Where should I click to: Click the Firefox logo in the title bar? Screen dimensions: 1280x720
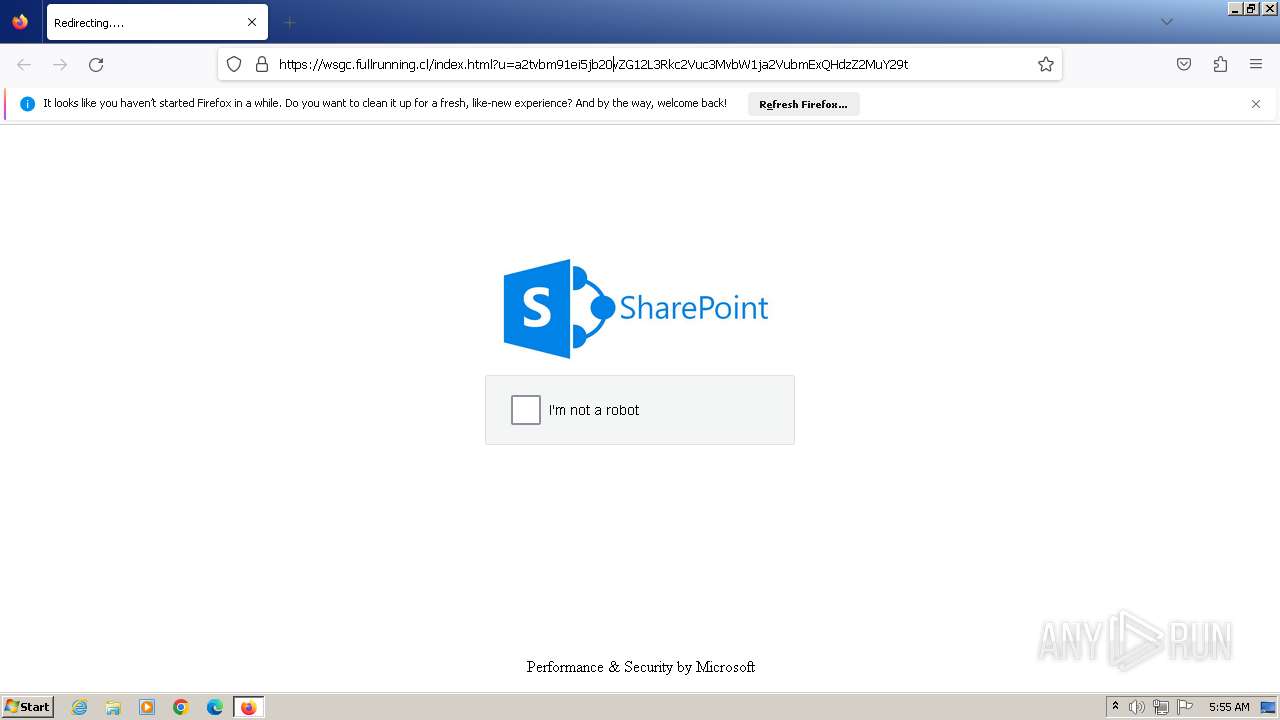[x=20, y=22]
